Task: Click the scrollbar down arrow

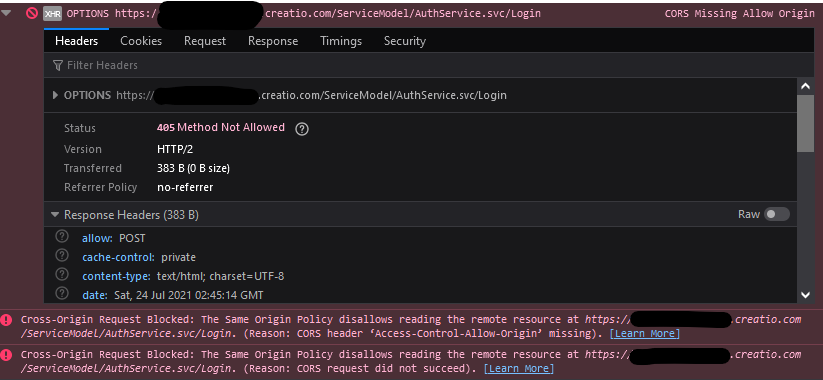Action: pyautogui.click(x=806, y=295)
